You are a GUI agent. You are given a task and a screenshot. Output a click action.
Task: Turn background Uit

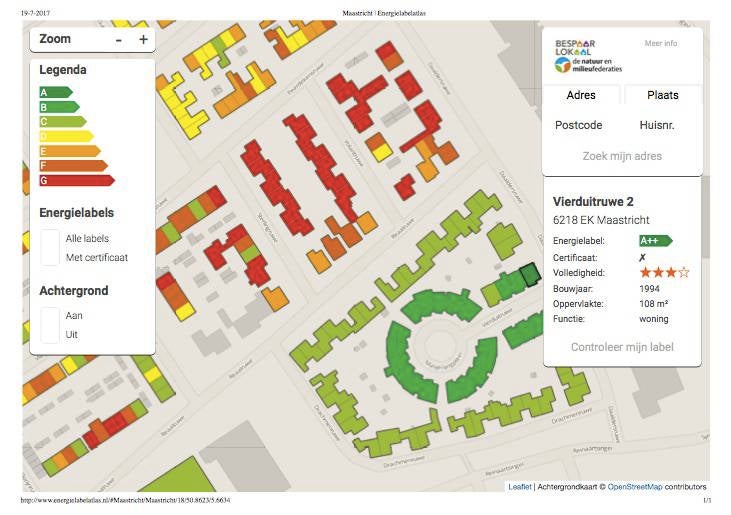coord(71,334)
